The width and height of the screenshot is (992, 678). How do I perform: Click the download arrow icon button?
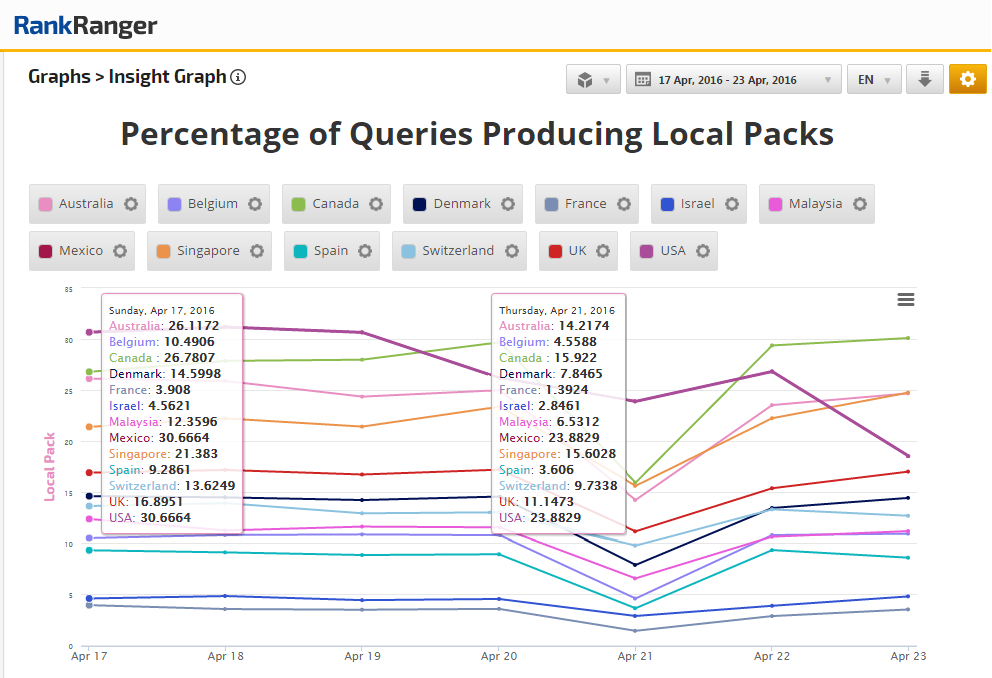(925, 80)
